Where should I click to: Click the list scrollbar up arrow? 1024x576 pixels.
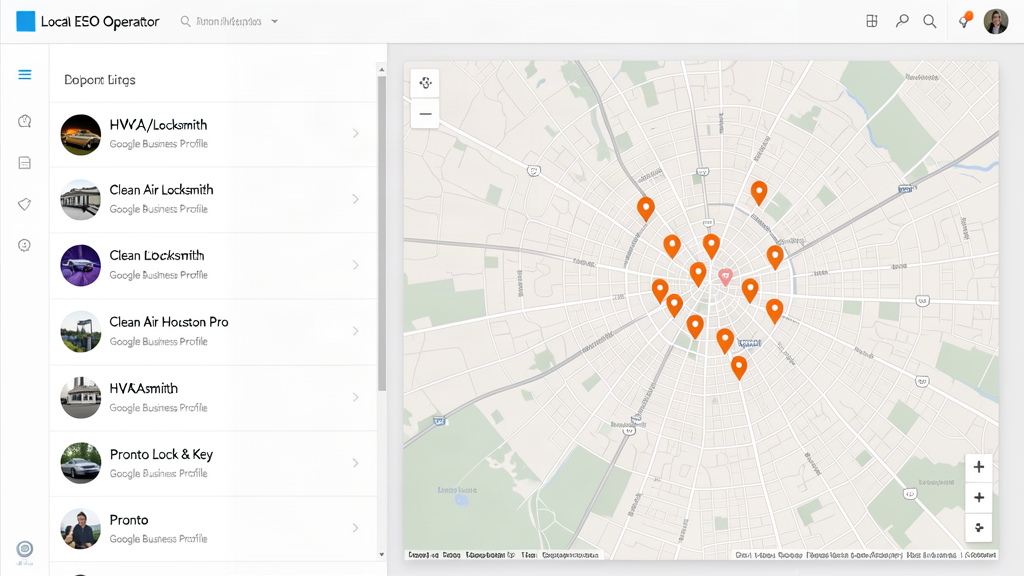pos(381,69)
